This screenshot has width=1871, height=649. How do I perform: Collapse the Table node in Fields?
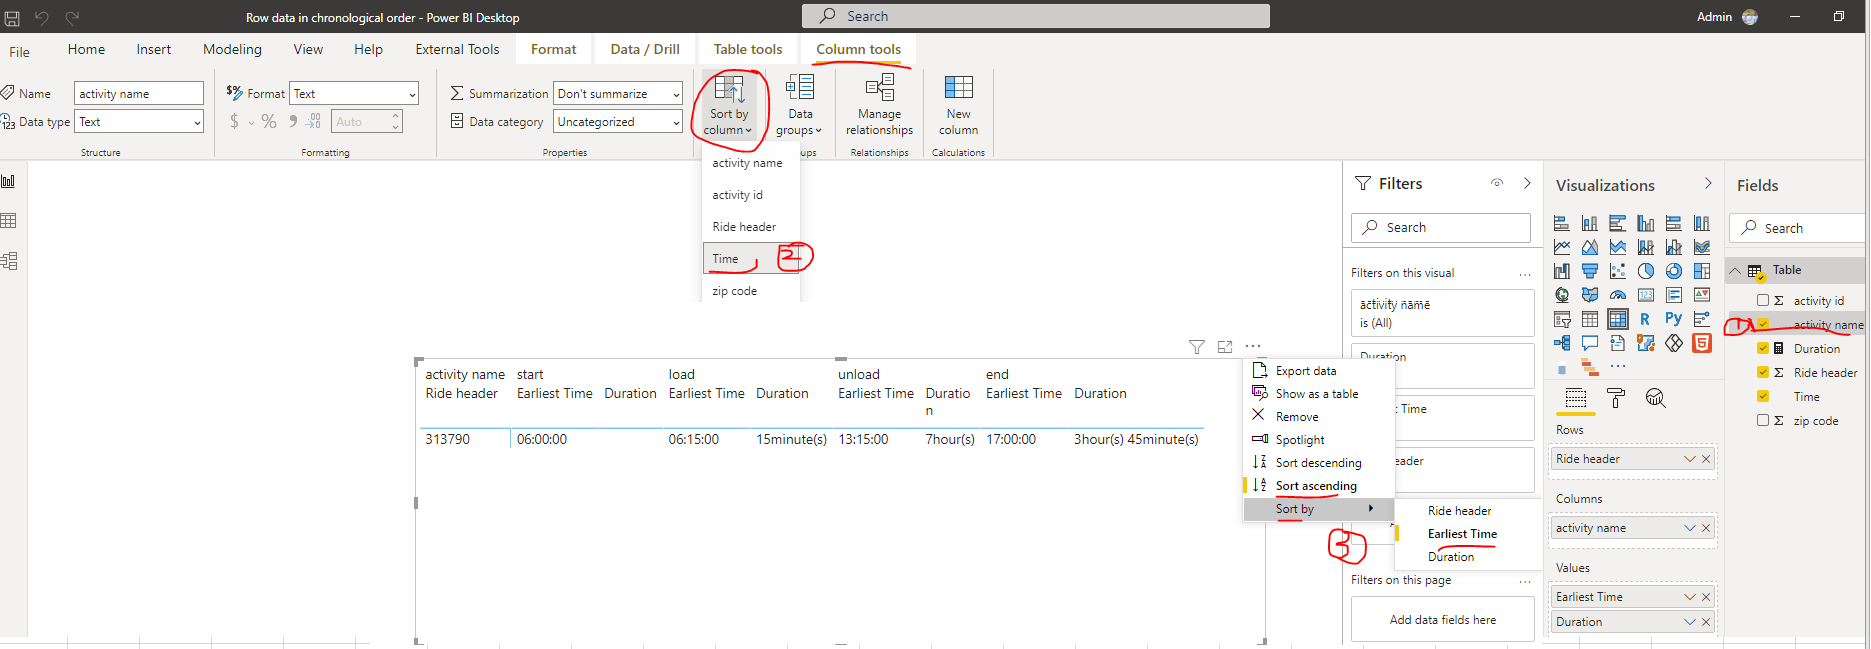(x=1735, y=270)
